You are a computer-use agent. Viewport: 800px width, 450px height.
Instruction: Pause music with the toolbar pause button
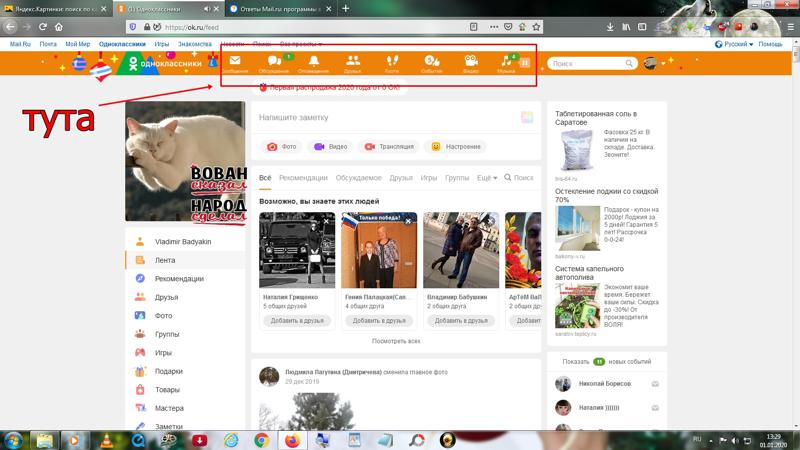(524, 63)
